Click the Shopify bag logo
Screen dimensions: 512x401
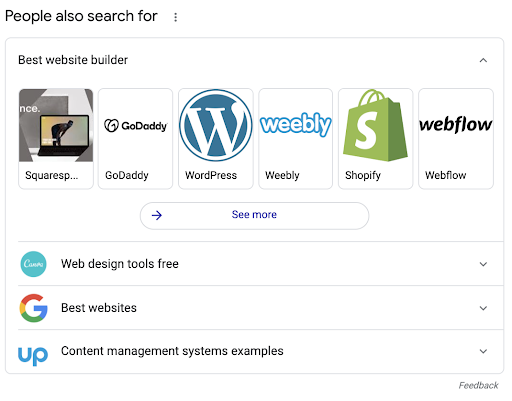pyautogui.click(x=376, y=125)
